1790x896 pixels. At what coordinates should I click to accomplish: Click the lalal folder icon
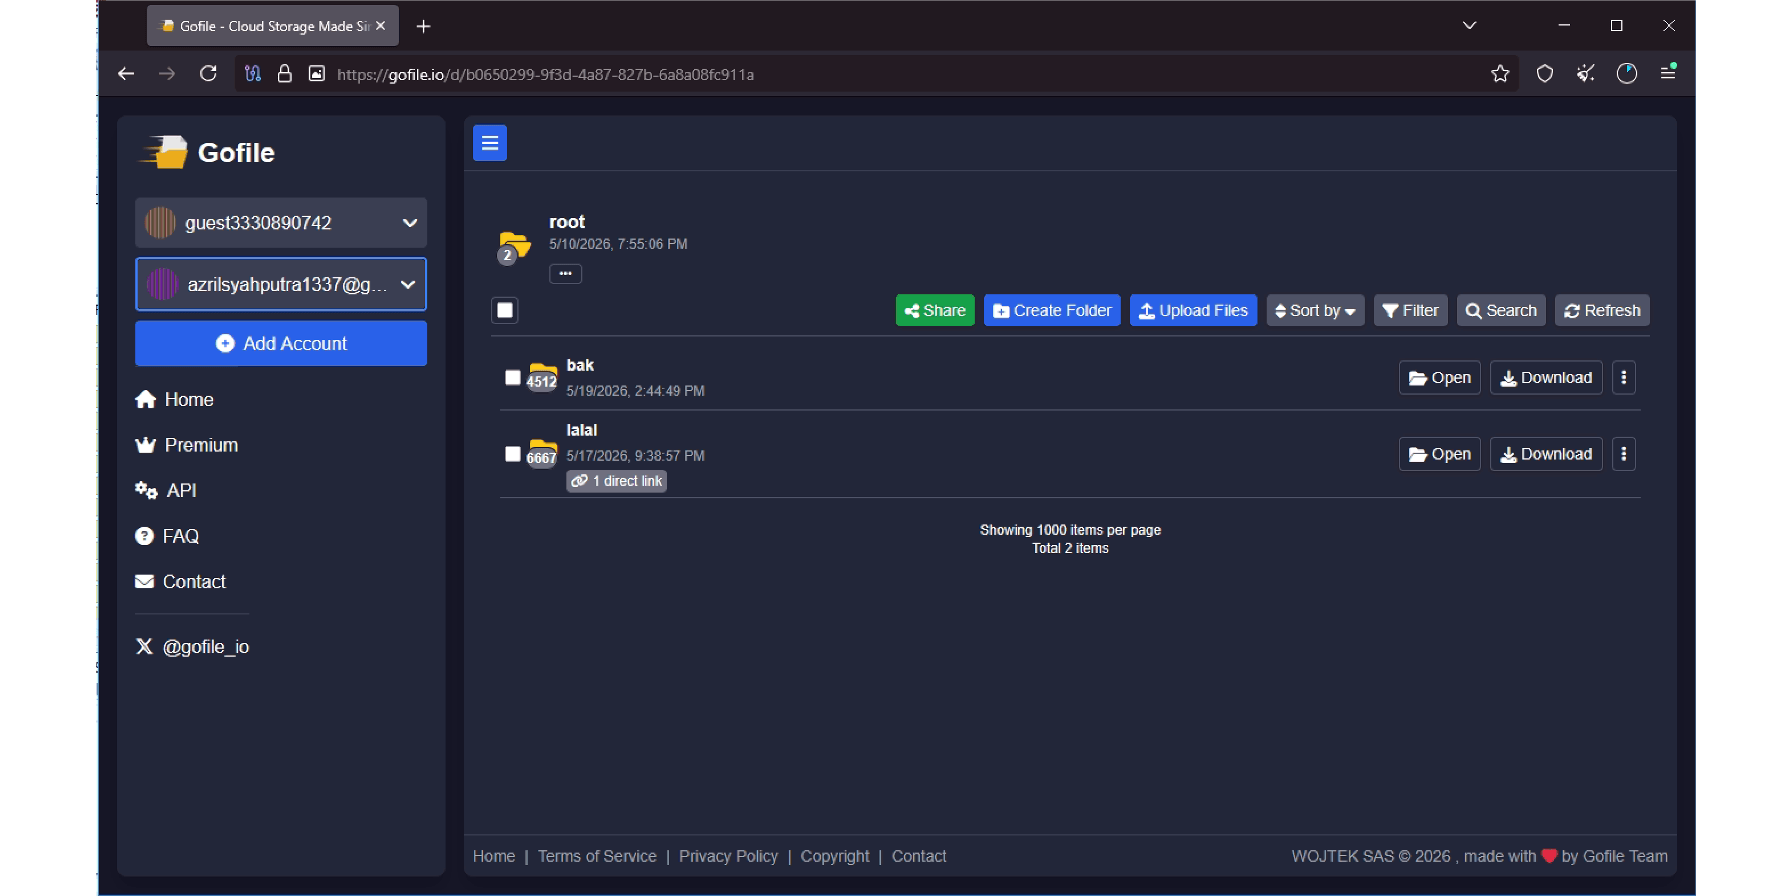click(542, 453)
